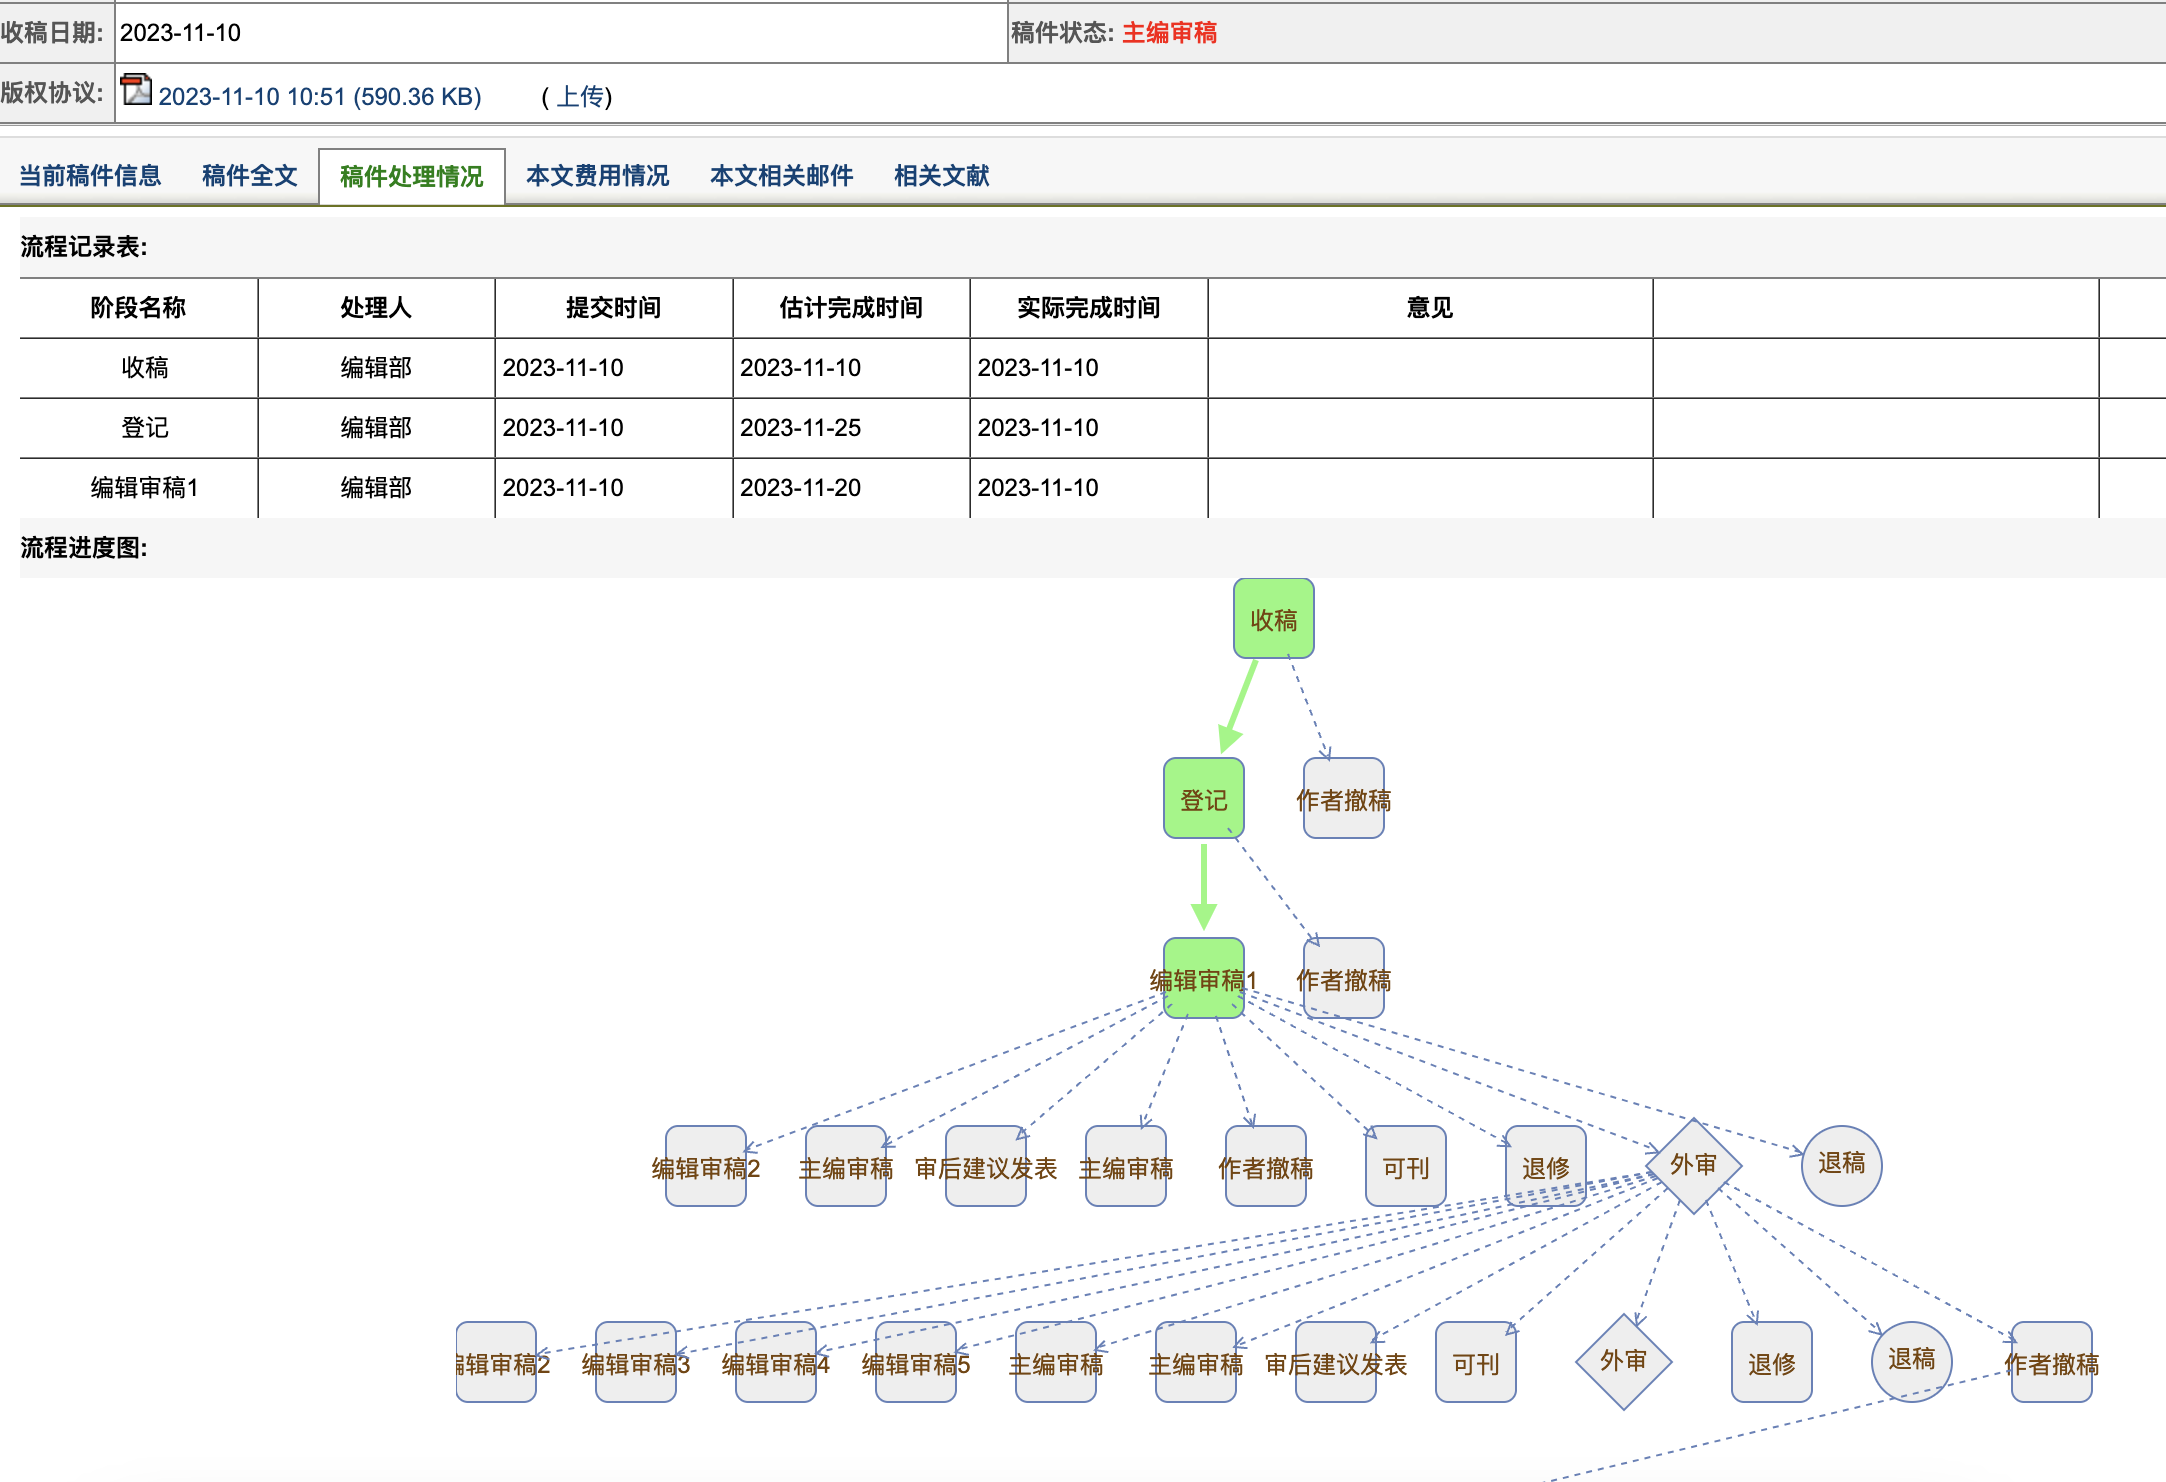The image size is (2166, 1482).
Task: Click 可刊 node in the upper branch row
Action: click(1405, 1166)
